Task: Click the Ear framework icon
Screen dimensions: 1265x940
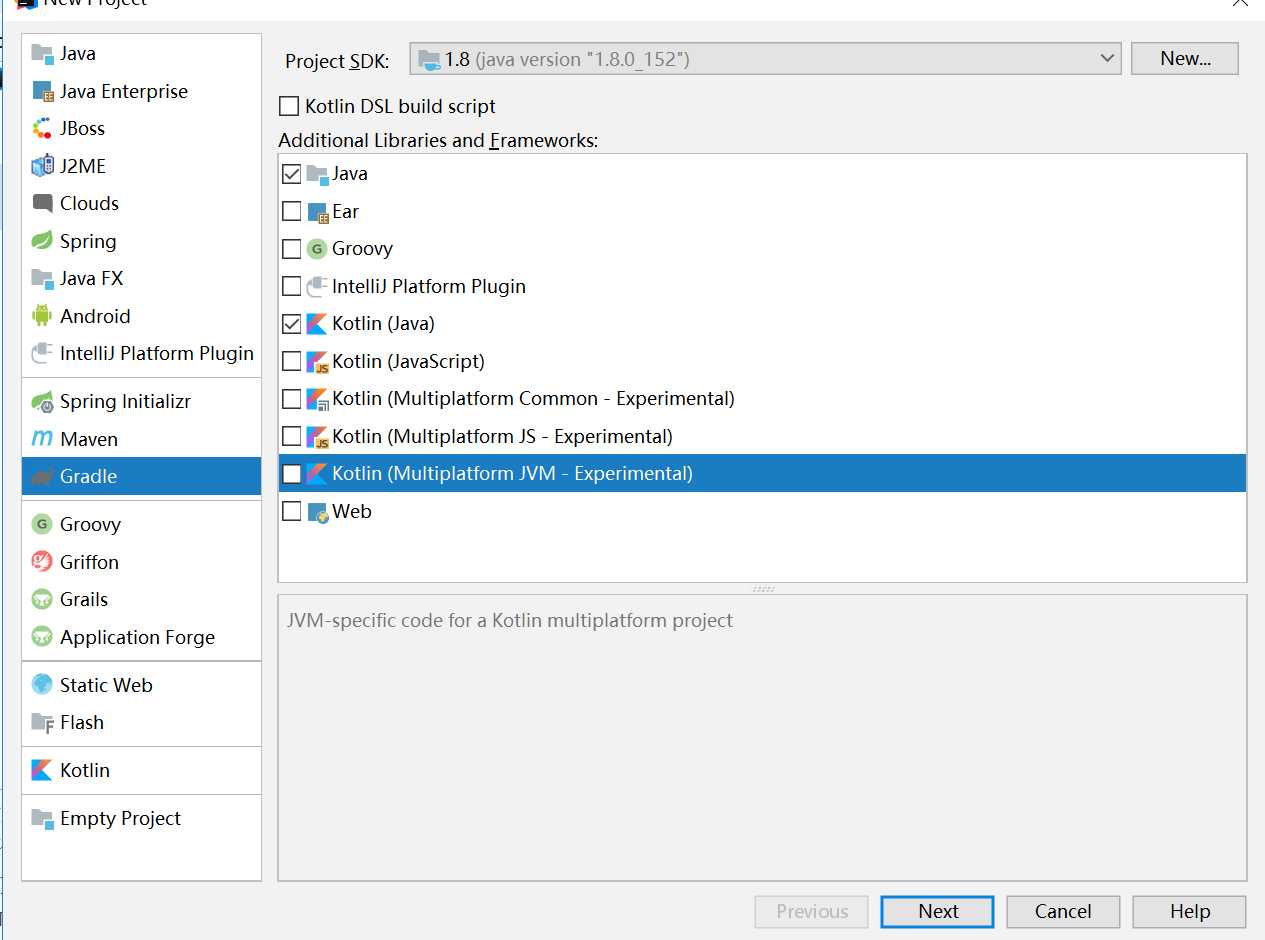Action: [x=317, y=212]
